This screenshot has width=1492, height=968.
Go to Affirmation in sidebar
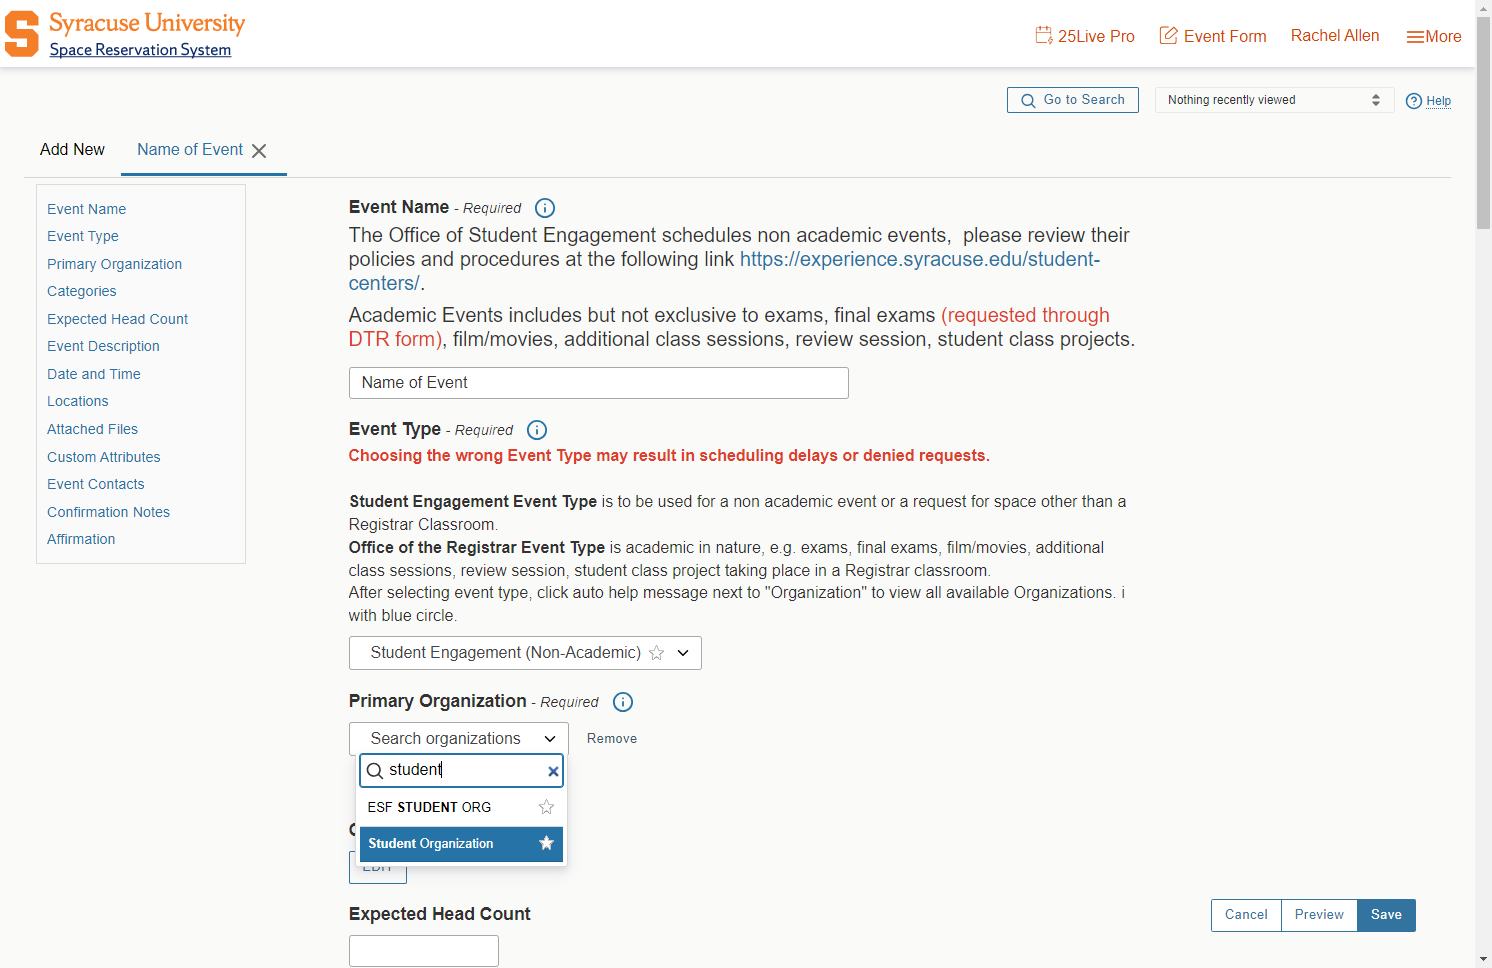click(81, 539)
